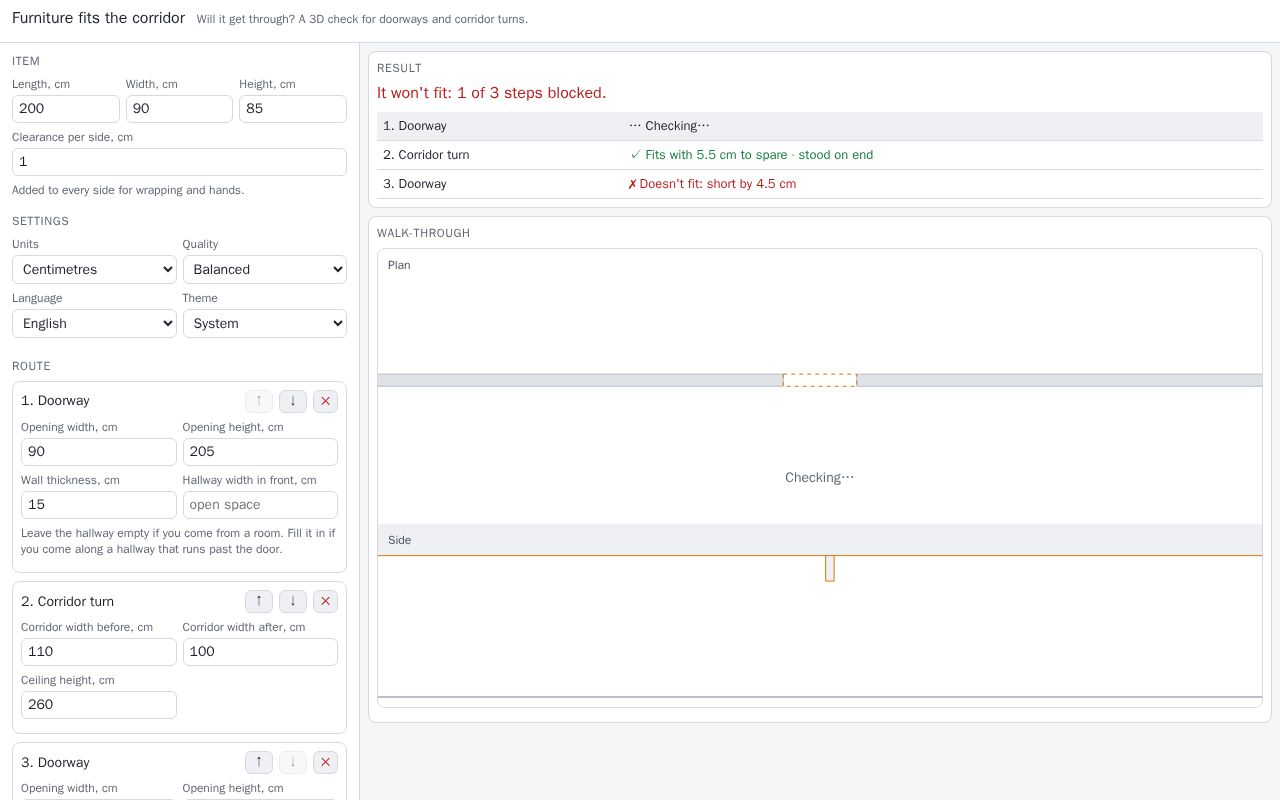Delete the Corridor turn step
This screenshot has width=1280, height=800.
(x=325, y=601)
